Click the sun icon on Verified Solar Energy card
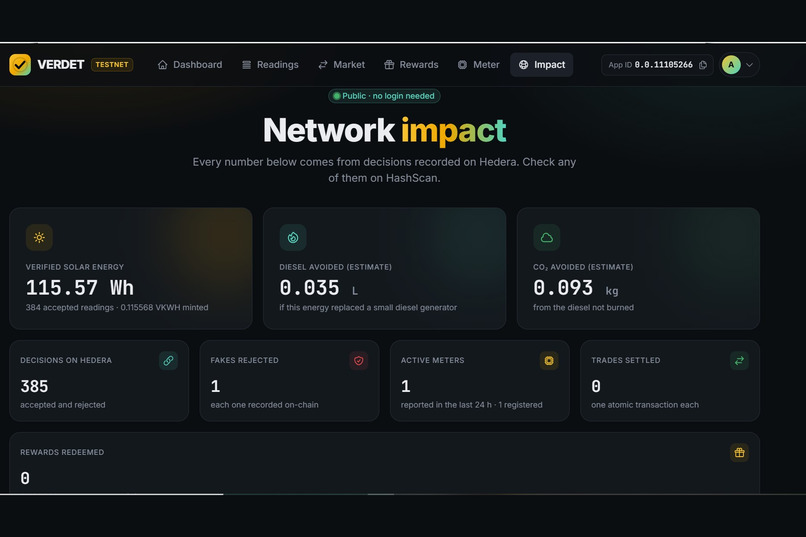806x537 pixels. click(x=39, y=237)
